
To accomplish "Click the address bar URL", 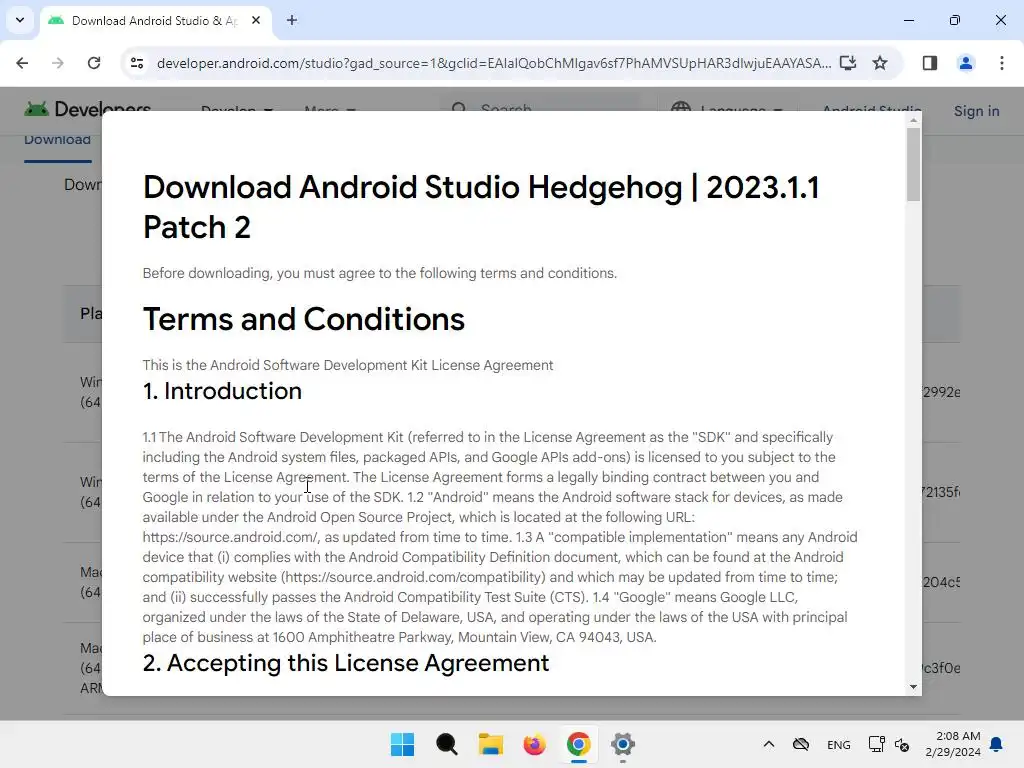I will click(494, 63).
